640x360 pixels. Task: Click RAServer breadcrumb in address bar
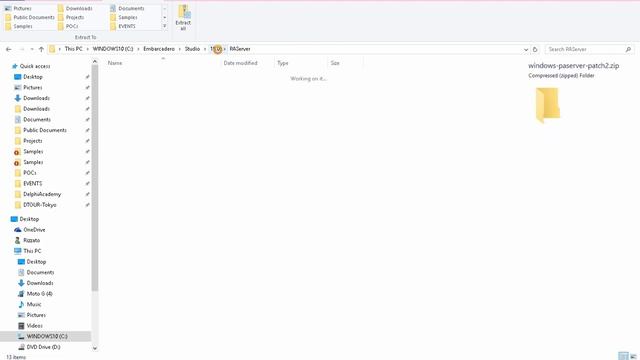[x=240, y=49]
